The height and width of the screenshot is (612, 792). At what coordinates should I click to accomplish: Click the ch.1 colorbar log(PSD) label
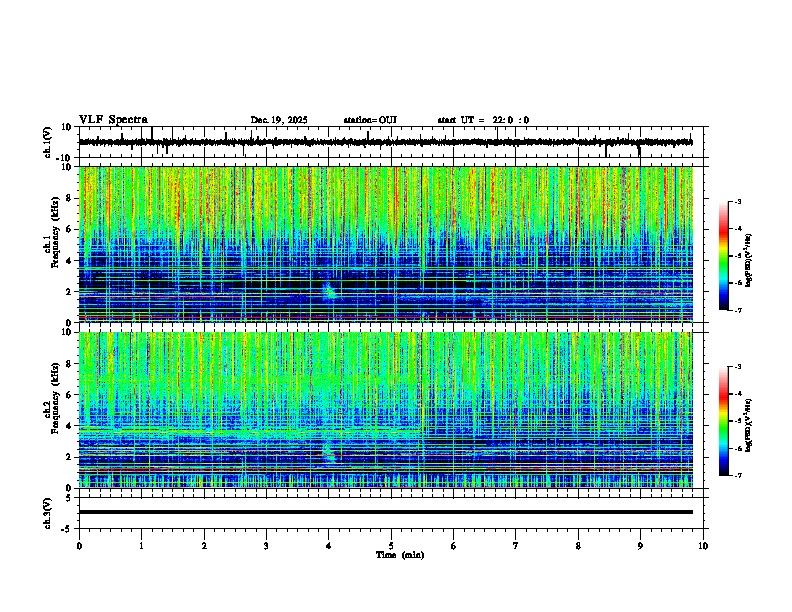[749, 261]
